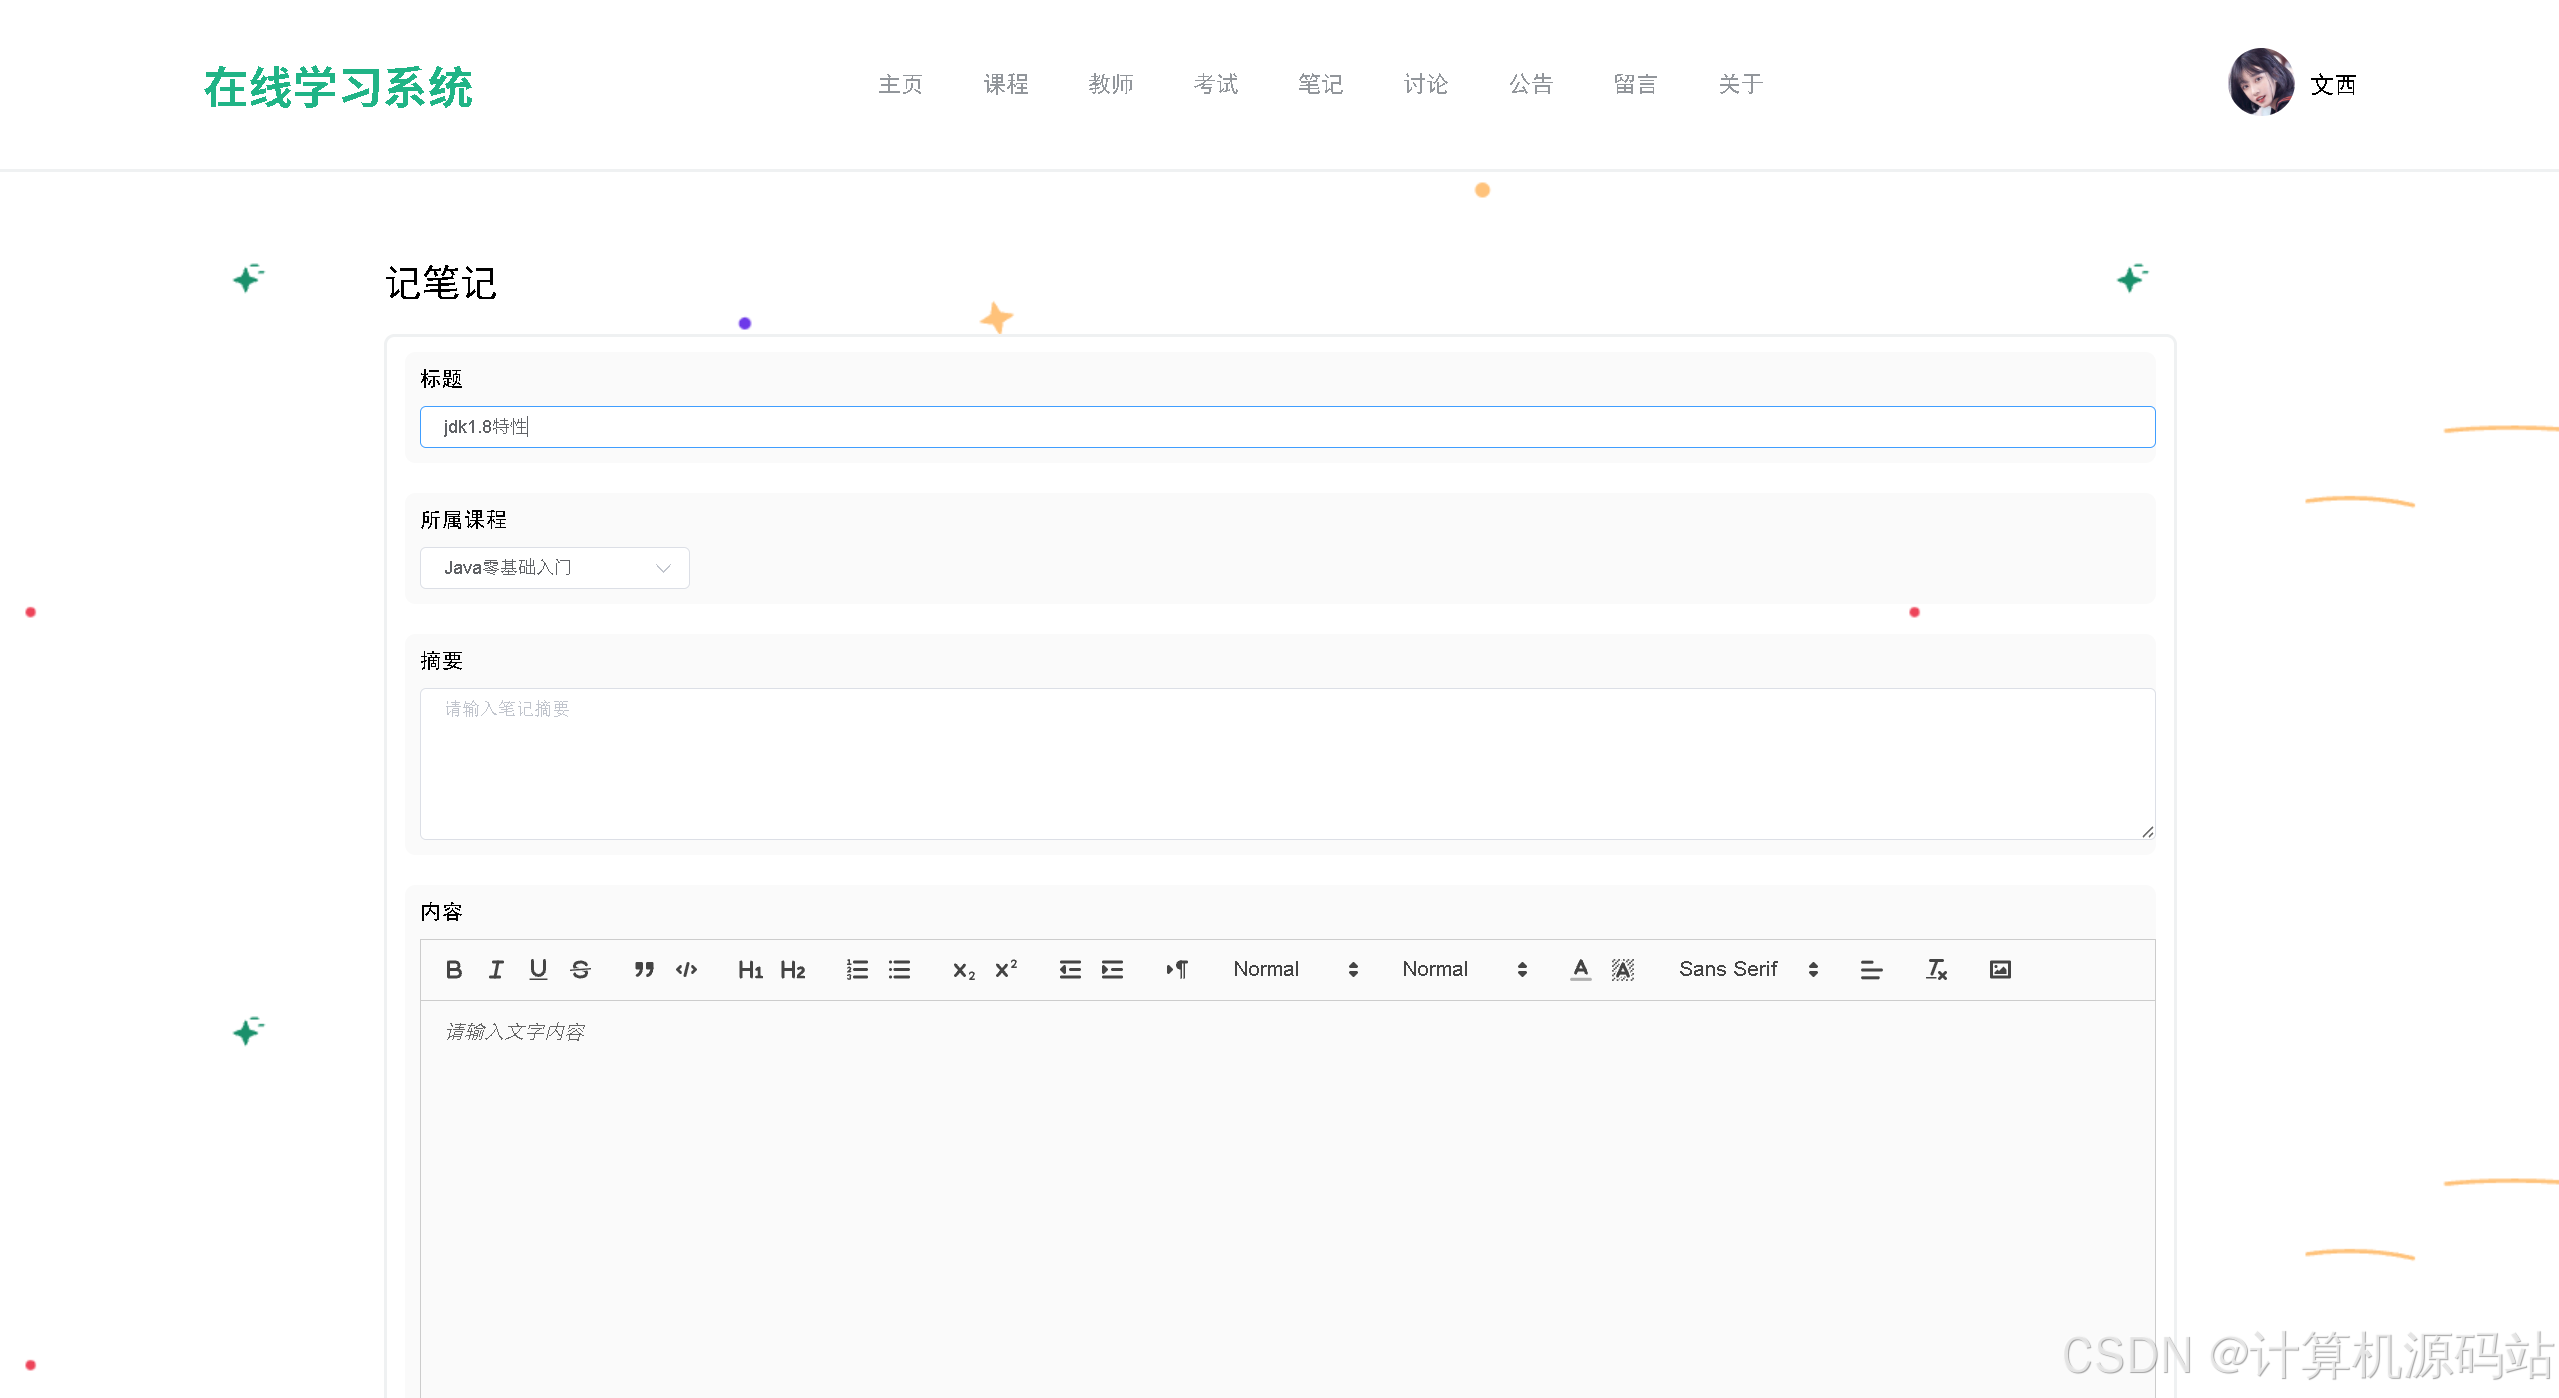This screenshot has width=2559, height=1398.
Task: Apply Heading 1 style
Action: point(750,969)
